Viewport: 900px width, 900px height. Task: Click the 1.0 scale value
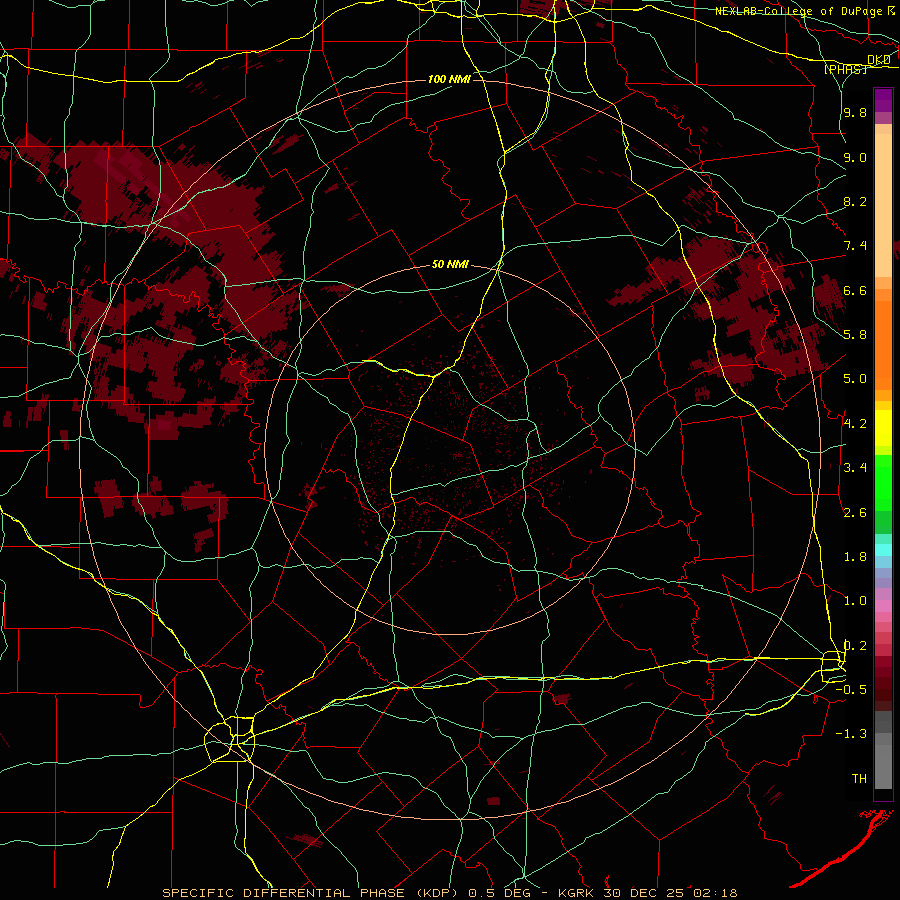point(855,601)
